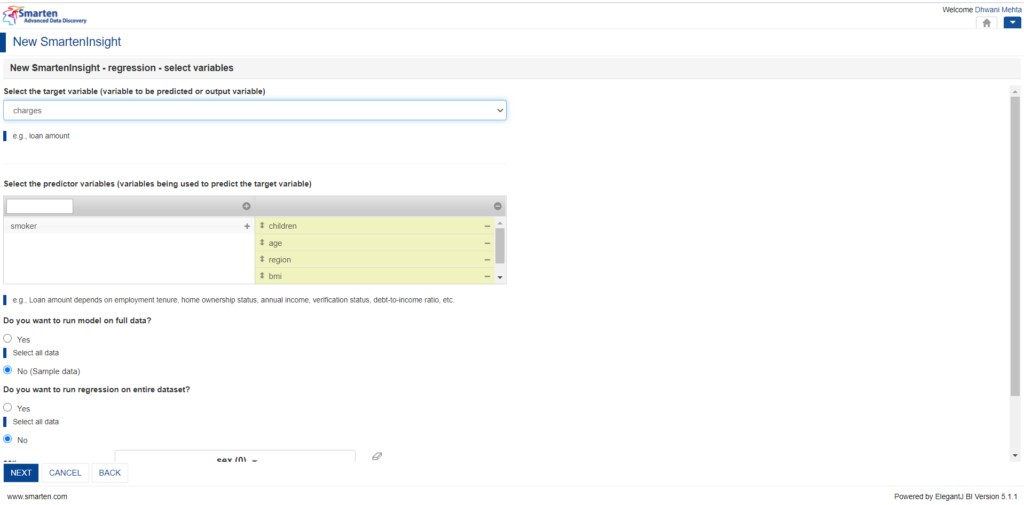Open the charges target variable dropdown

click(x=255, y=110)
